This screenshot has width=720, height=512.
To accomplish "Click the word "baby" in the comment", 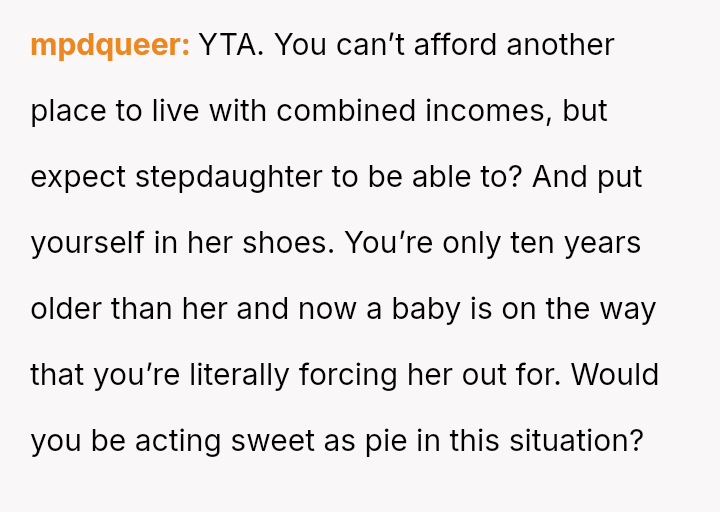I will 426,310.
